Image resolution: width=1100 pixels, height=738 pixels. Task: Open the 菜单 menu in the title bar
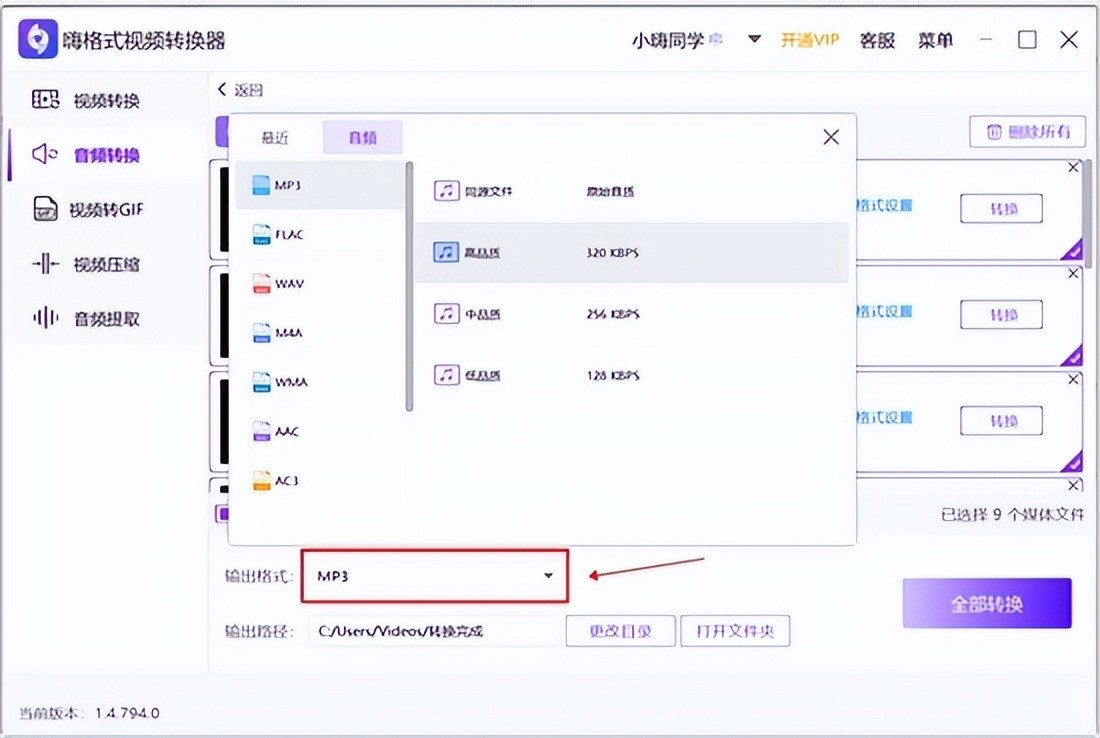pos(936,40)
